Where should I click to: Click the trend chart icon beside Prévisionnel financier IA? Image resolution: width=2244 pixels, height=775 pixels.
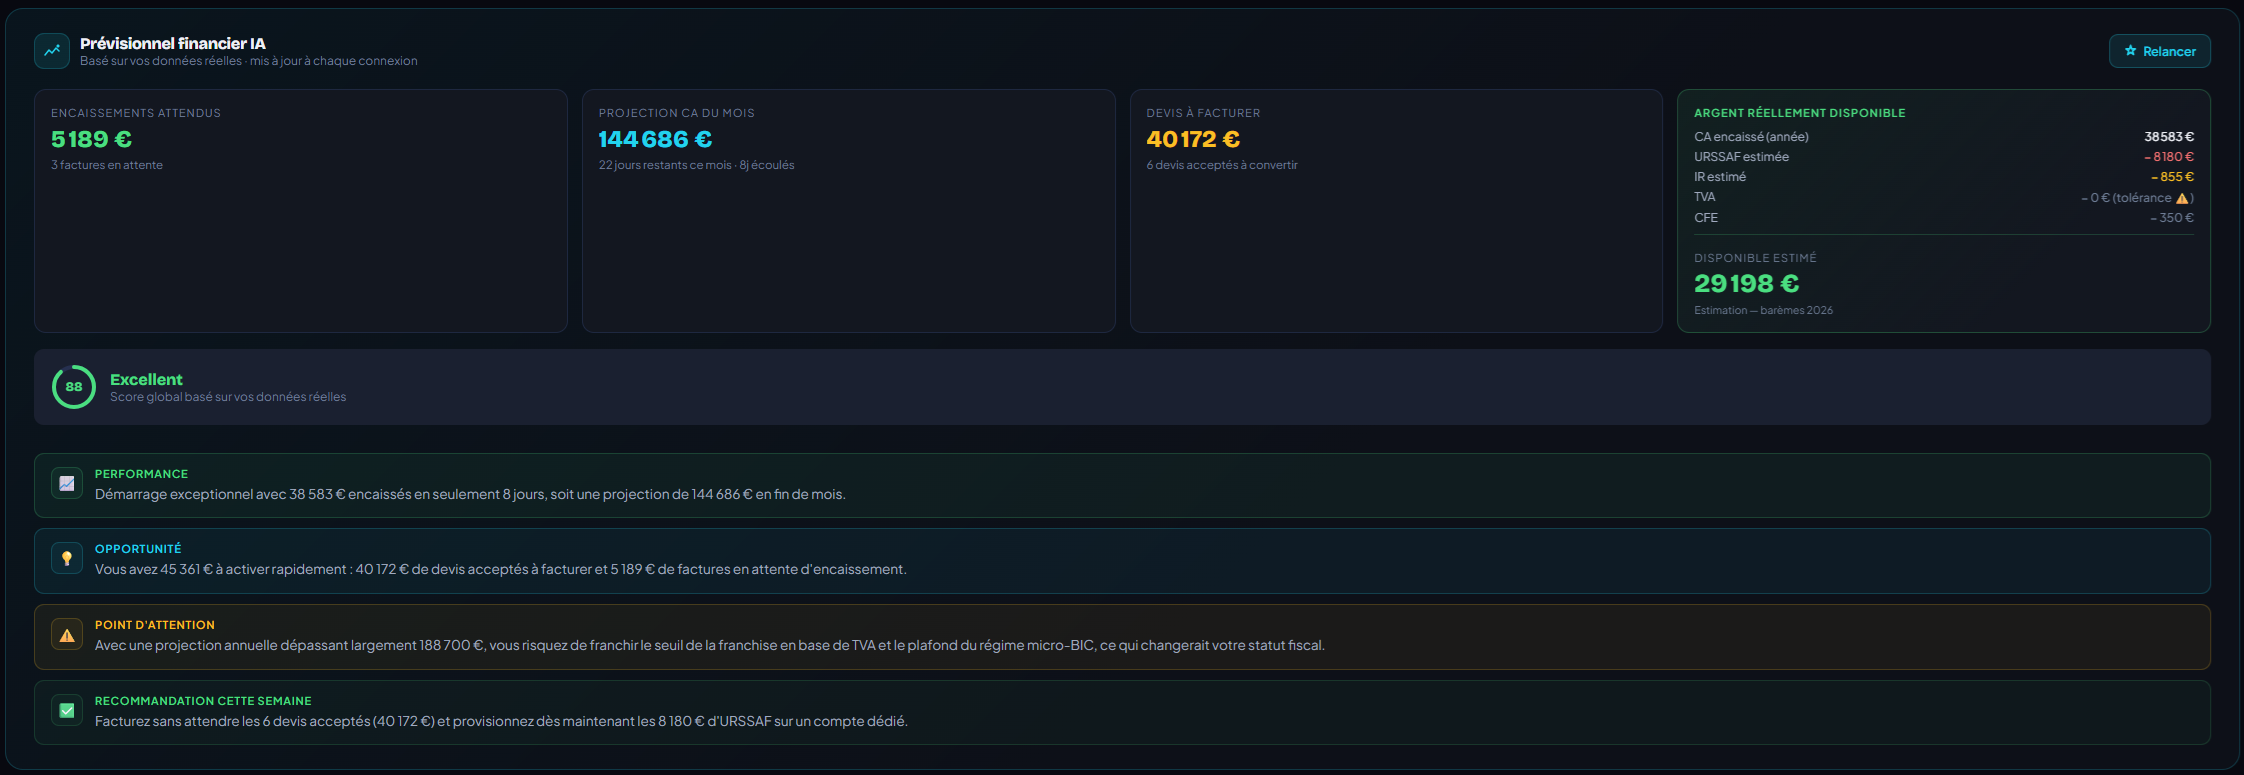[52, 51]
